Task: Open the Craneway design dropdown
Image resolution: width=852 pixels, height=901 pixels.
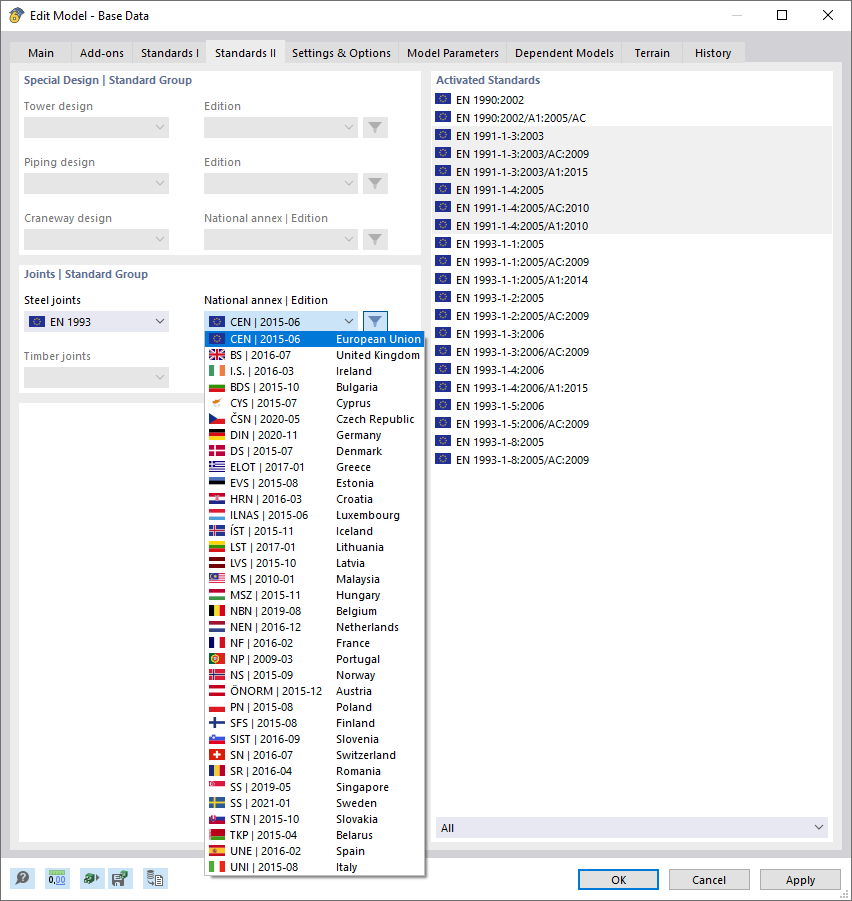Action: 97,239
